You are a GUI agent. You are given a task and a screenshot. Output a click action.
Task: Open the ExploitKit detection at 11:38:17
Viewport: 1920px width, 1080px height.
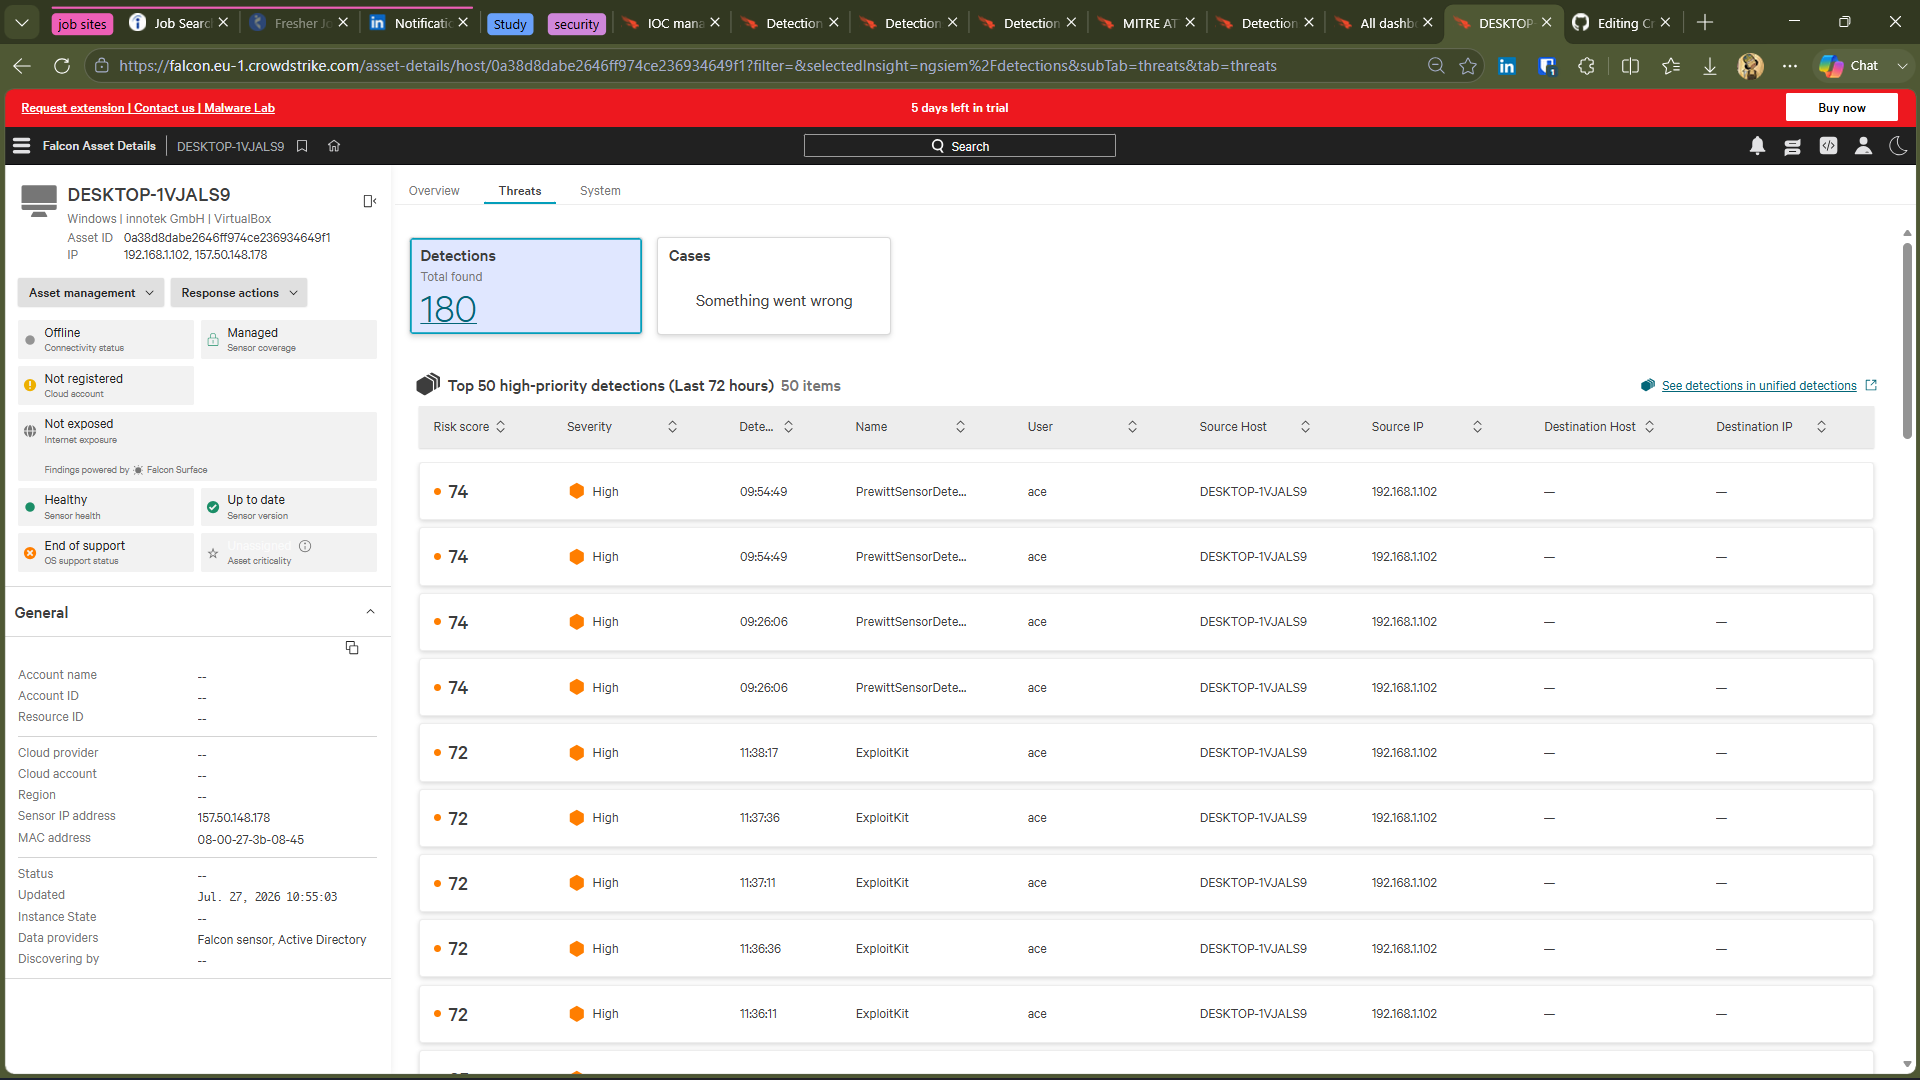tap(1145, 753)
